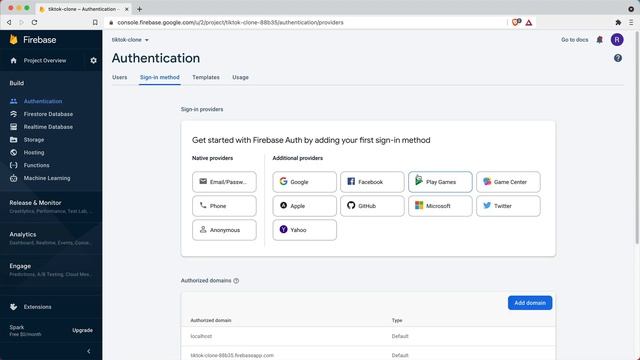The height and width of the screenshot is (360, 640).
Task: Click the localhost domain row
Action: pos(368,336)
